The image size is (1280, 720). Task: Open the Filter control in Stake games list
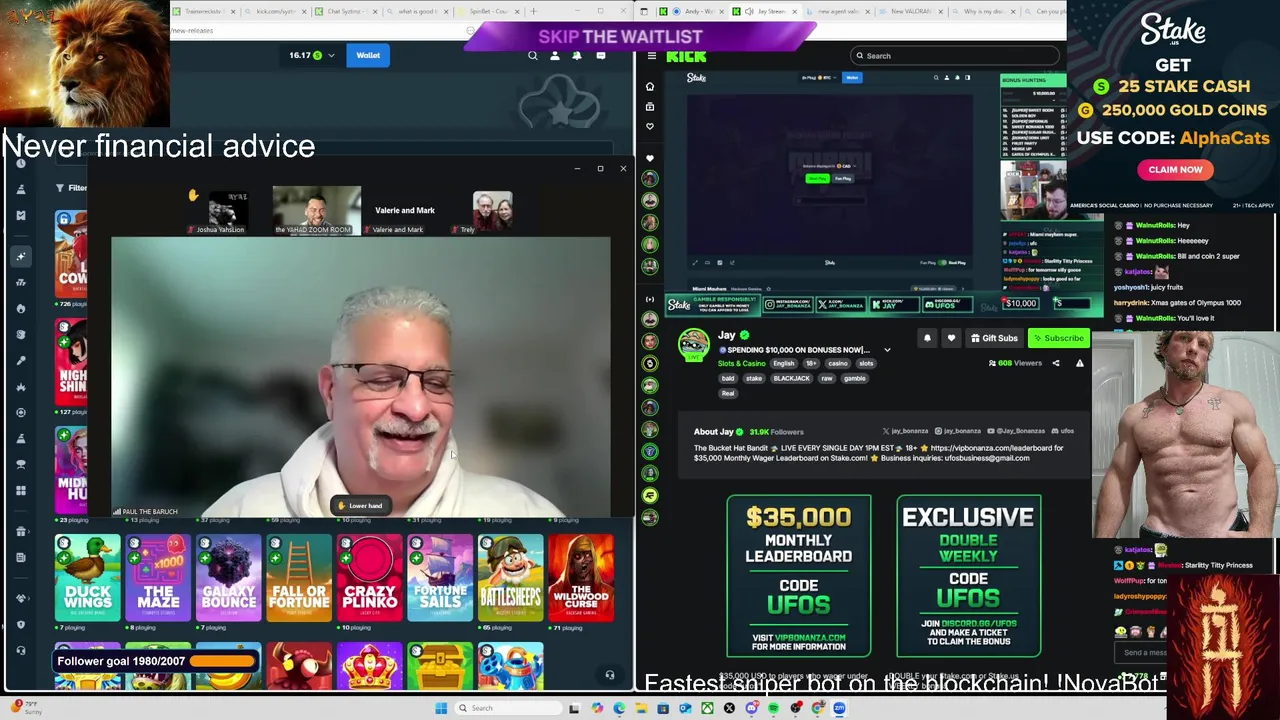[x=72, y=187]
